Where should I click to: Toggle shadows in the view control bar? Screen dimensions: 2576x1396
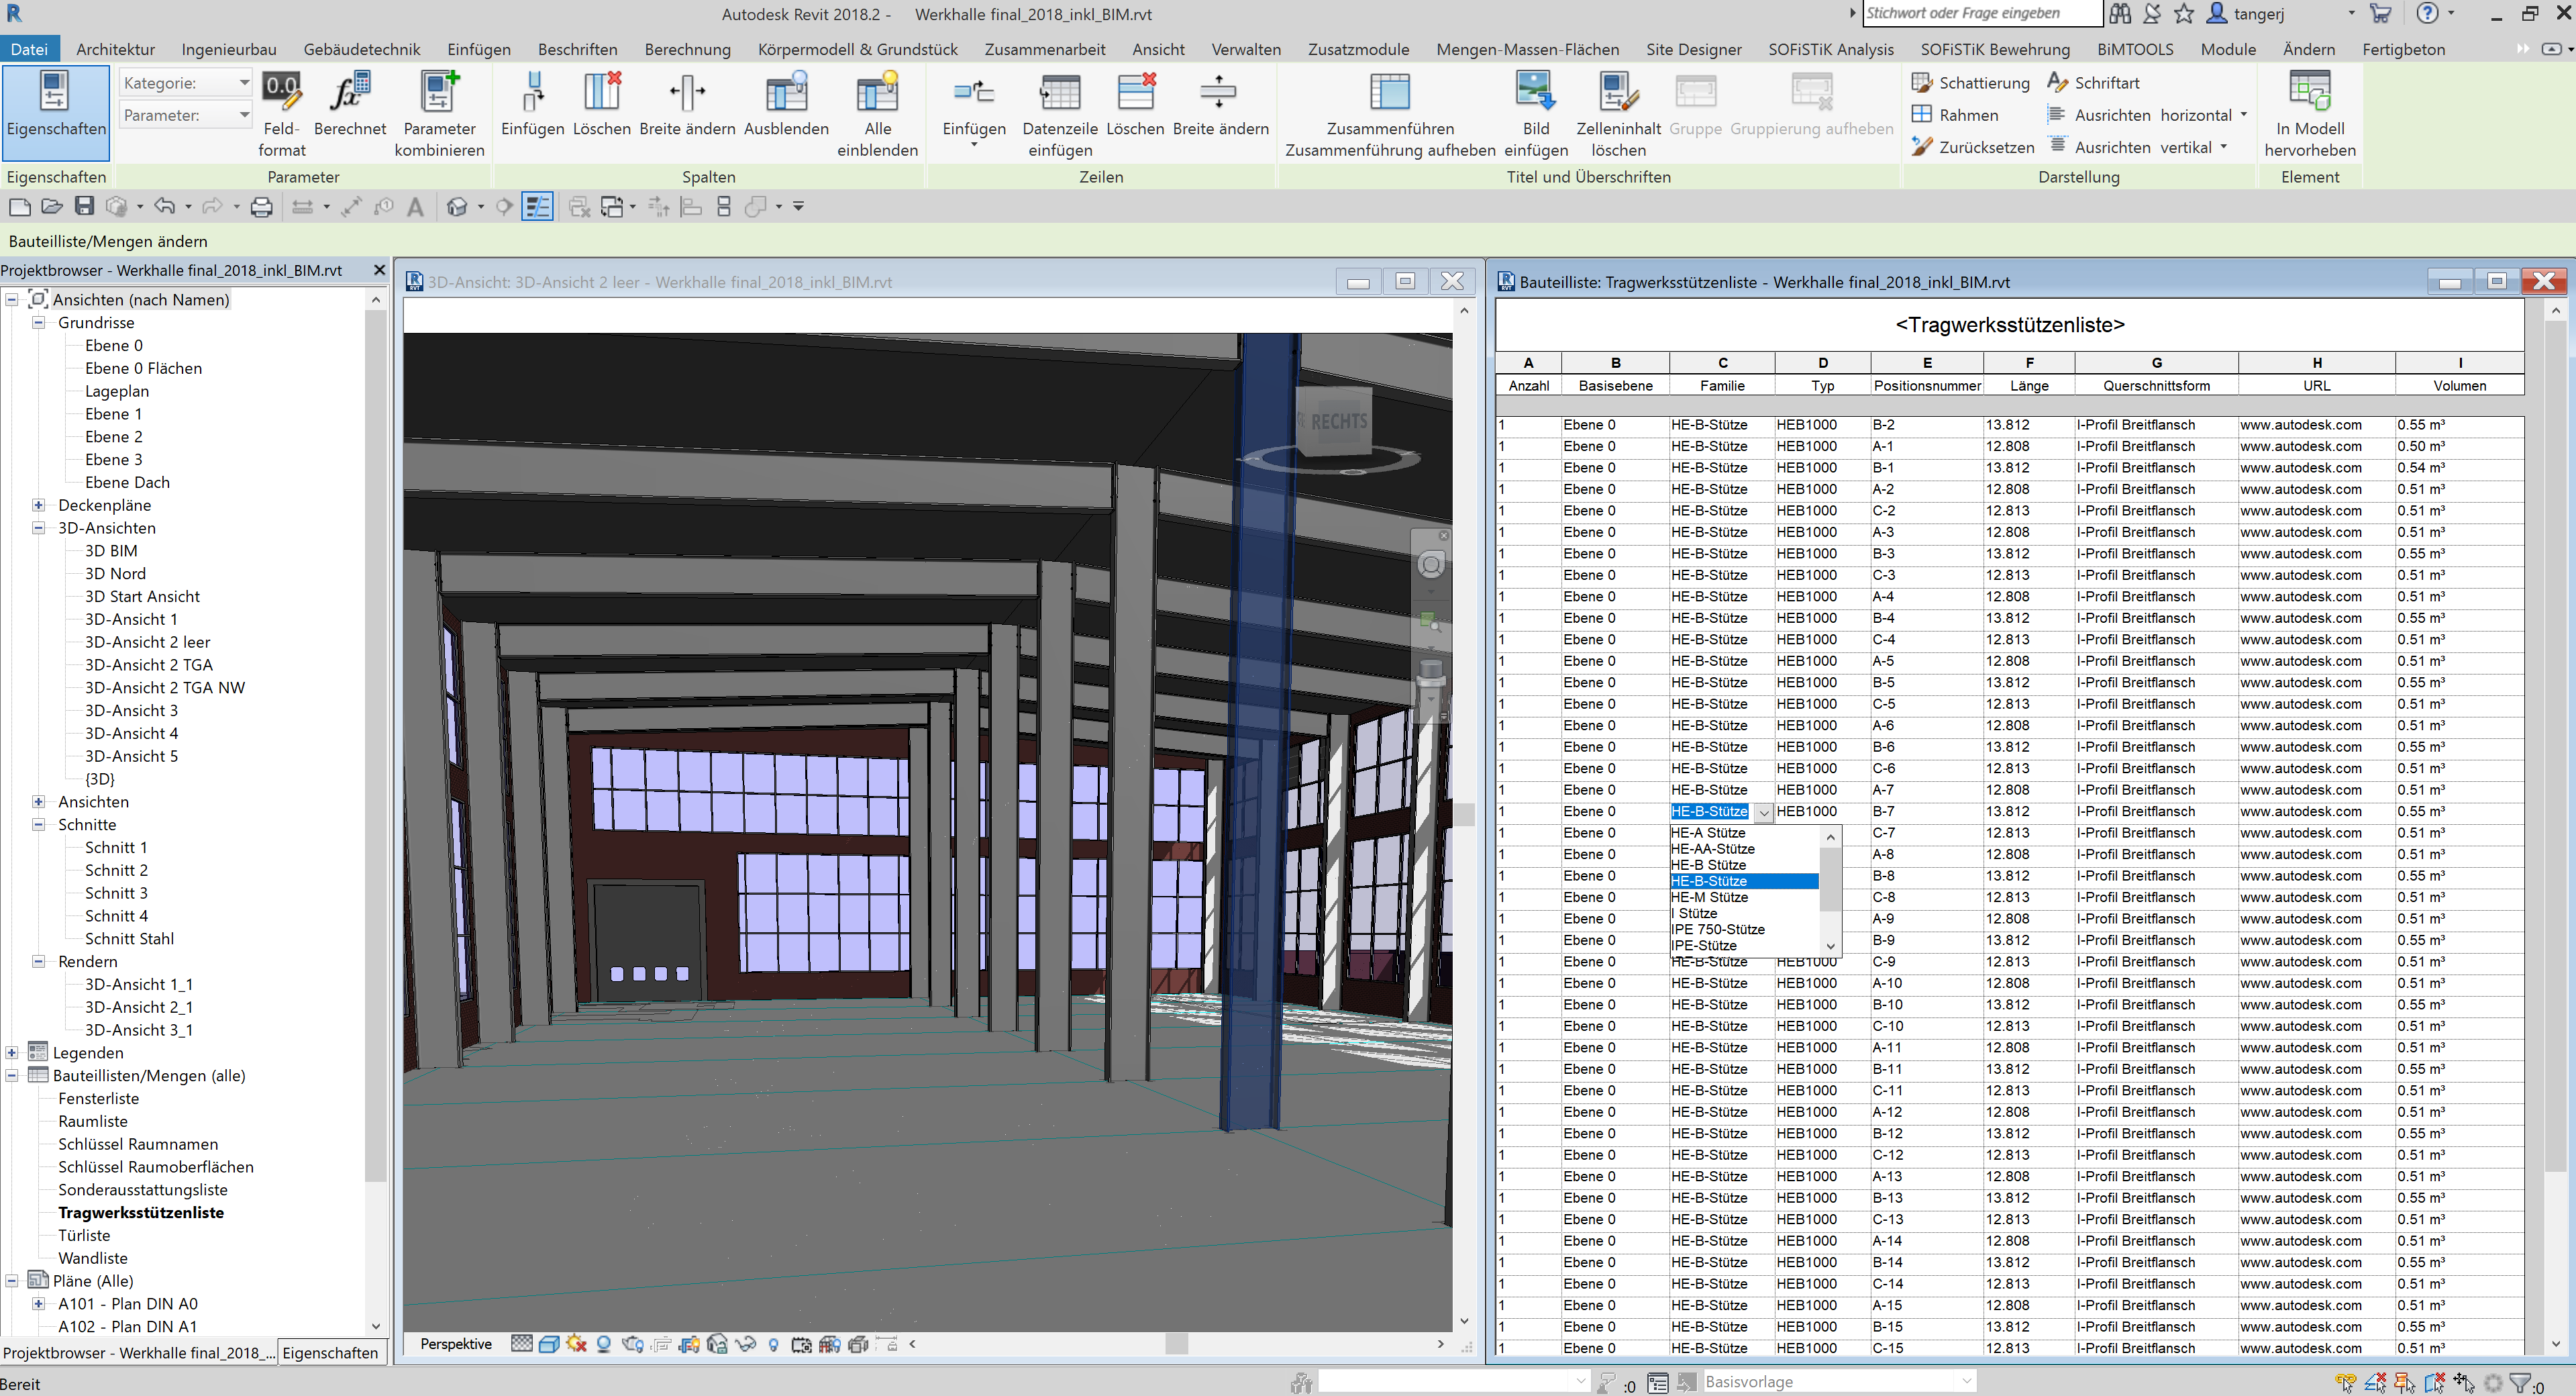pyautogui.click(x=577, y=1344)
